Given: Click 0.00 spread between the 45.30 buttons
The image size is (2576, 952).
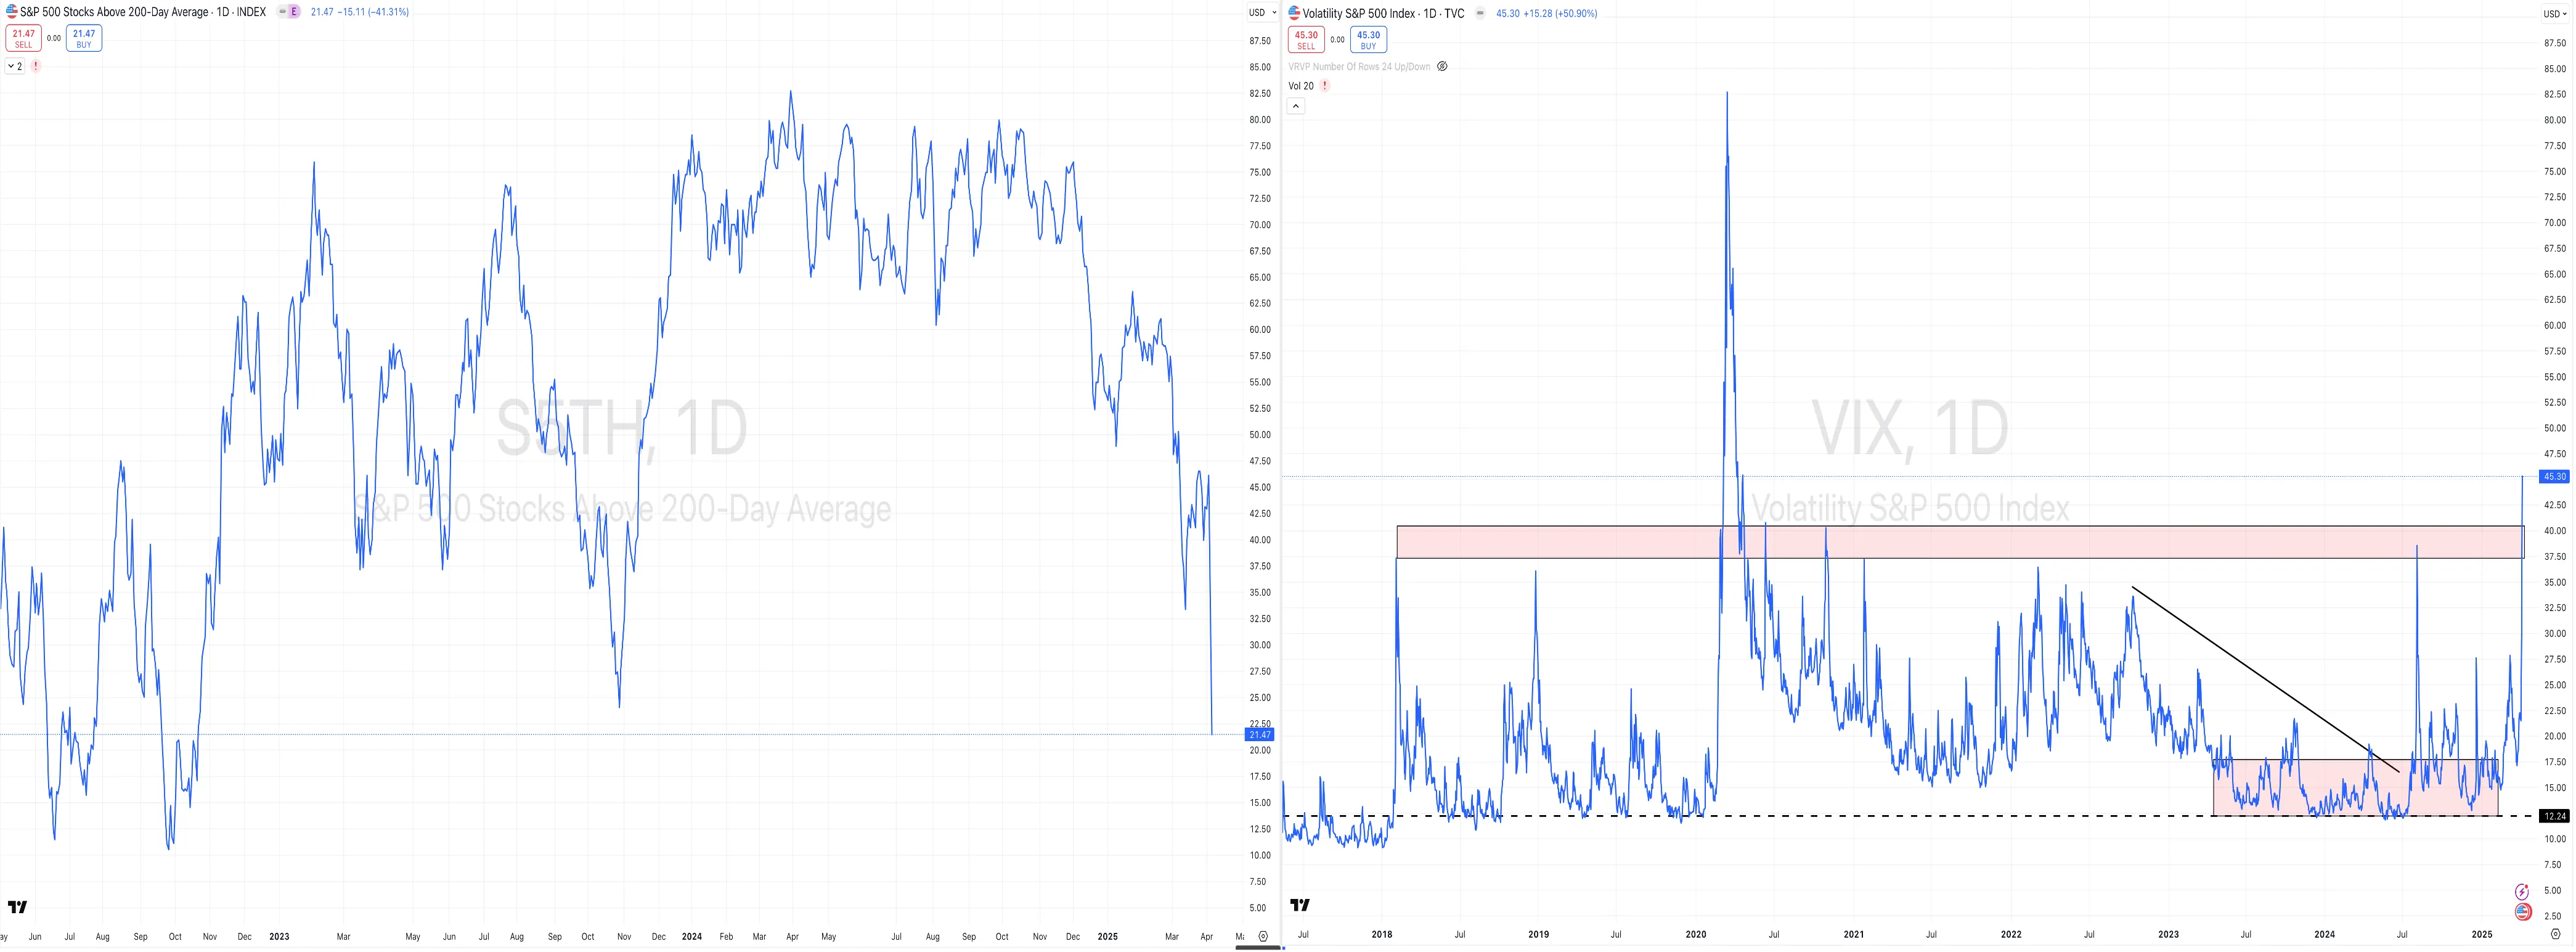Looking at the screenshot, I should pos(1337,40).
